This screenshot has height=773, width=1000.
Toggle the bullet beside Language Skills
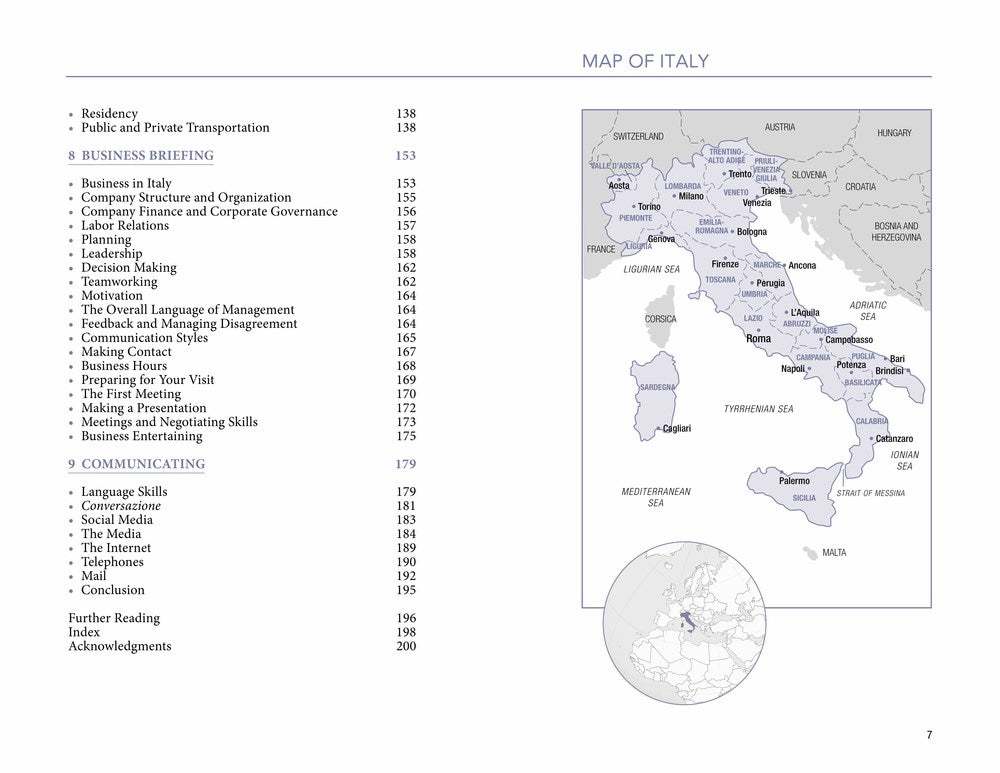coord(70,492)
